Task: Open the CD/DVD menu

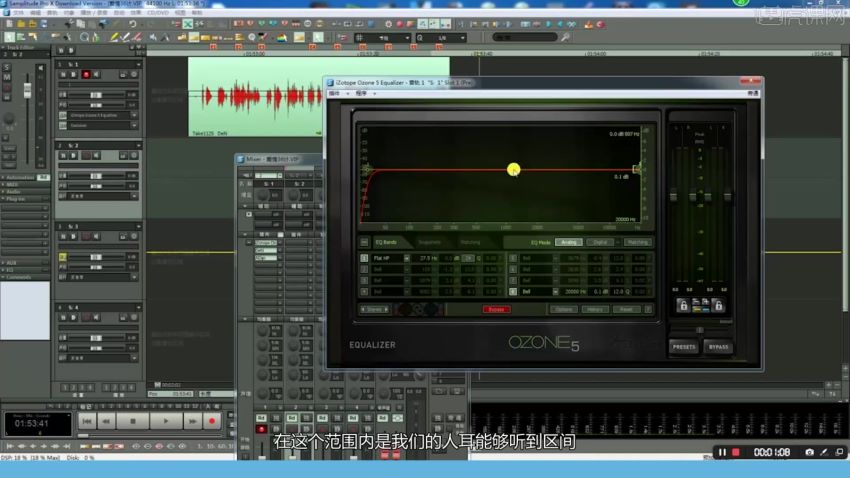Action: pos(158,12)
